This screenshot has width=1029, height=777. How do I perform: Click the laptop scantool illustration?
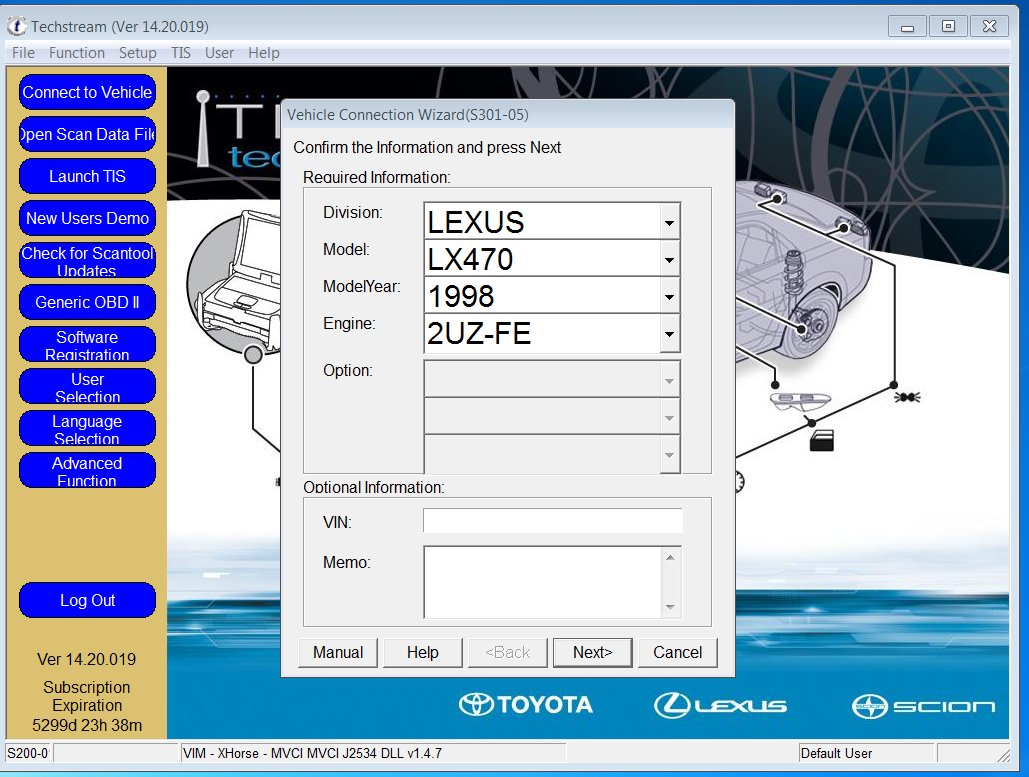point(235,286)
